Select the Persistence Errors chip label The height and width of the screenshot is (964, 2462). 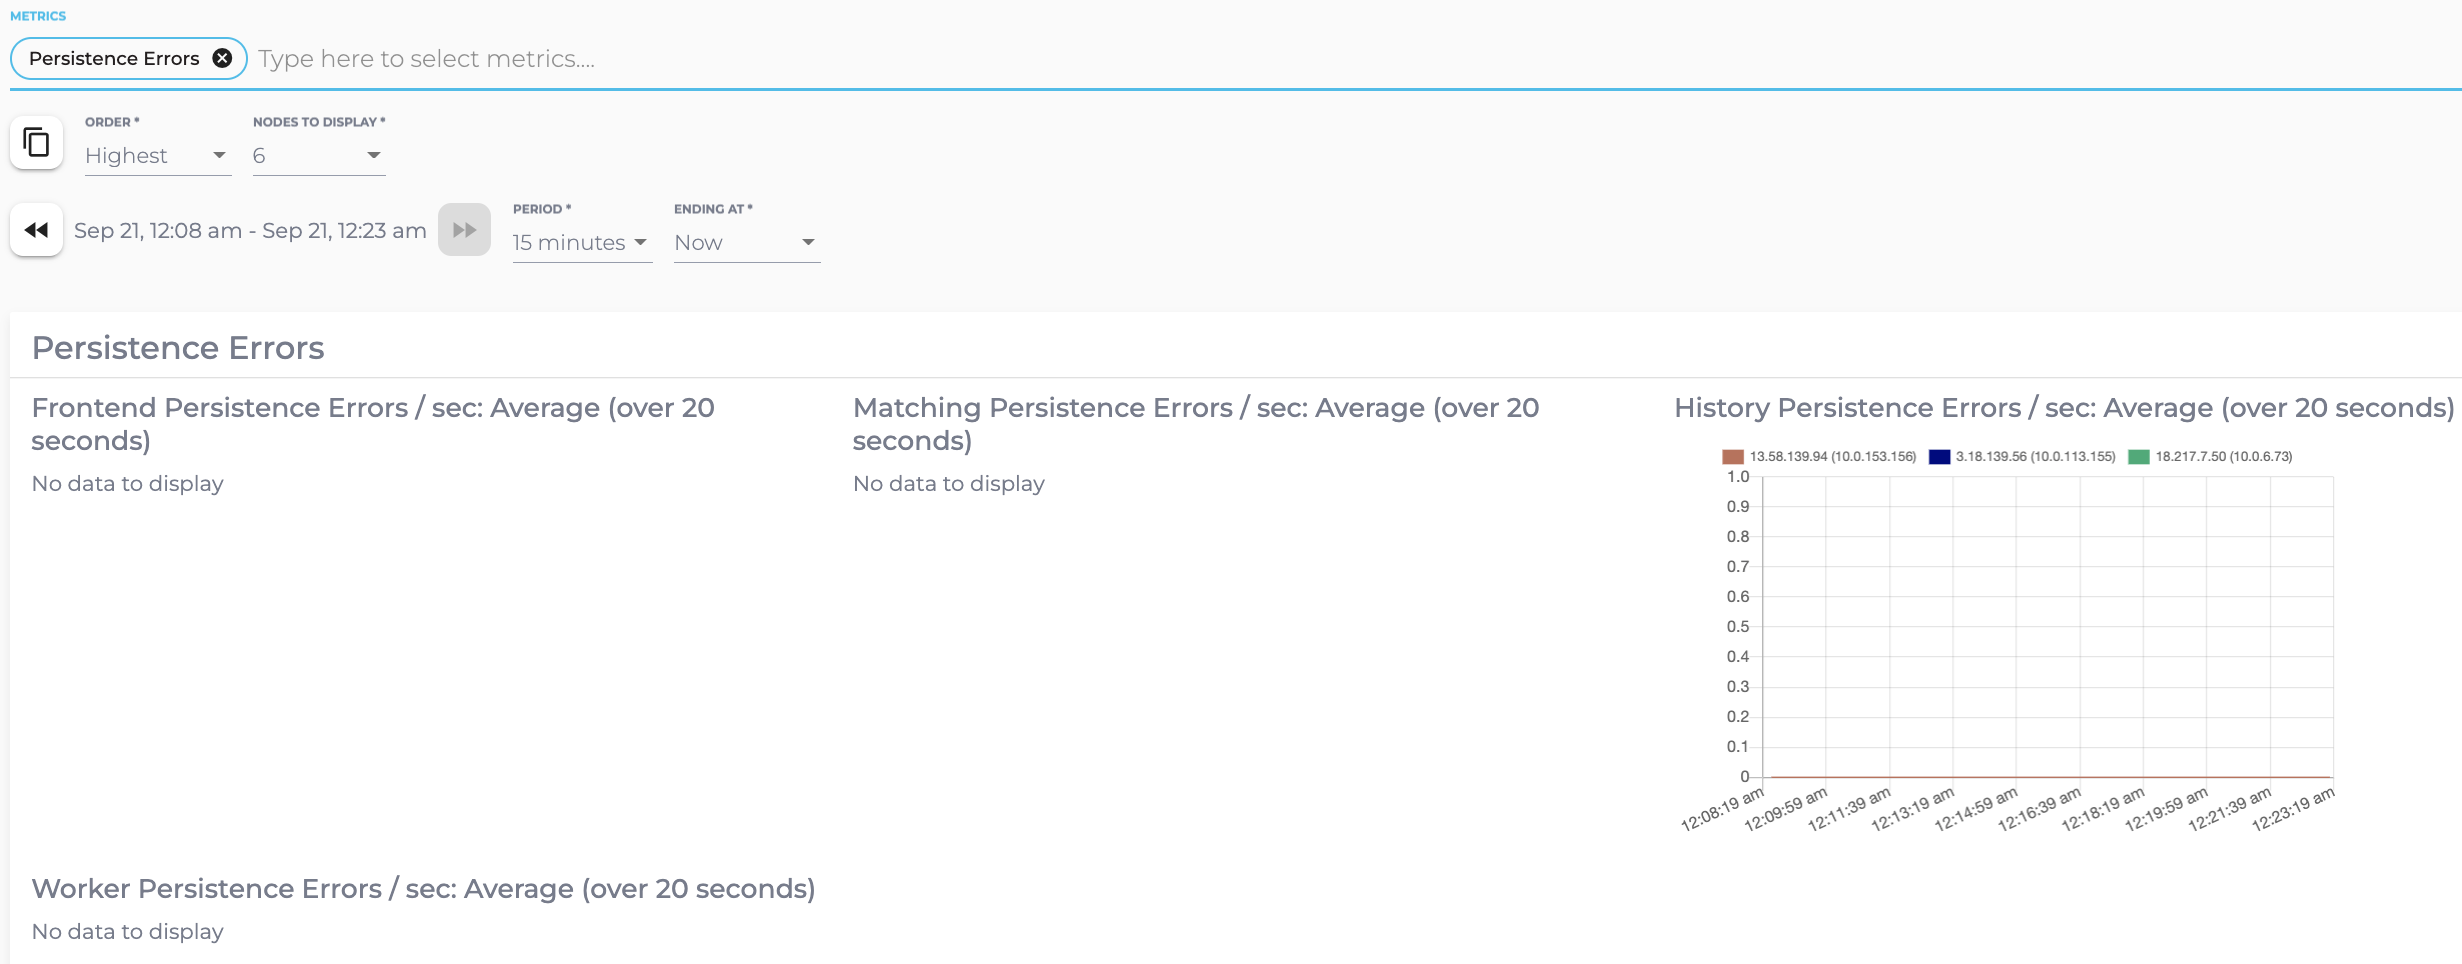pos(114,59)
